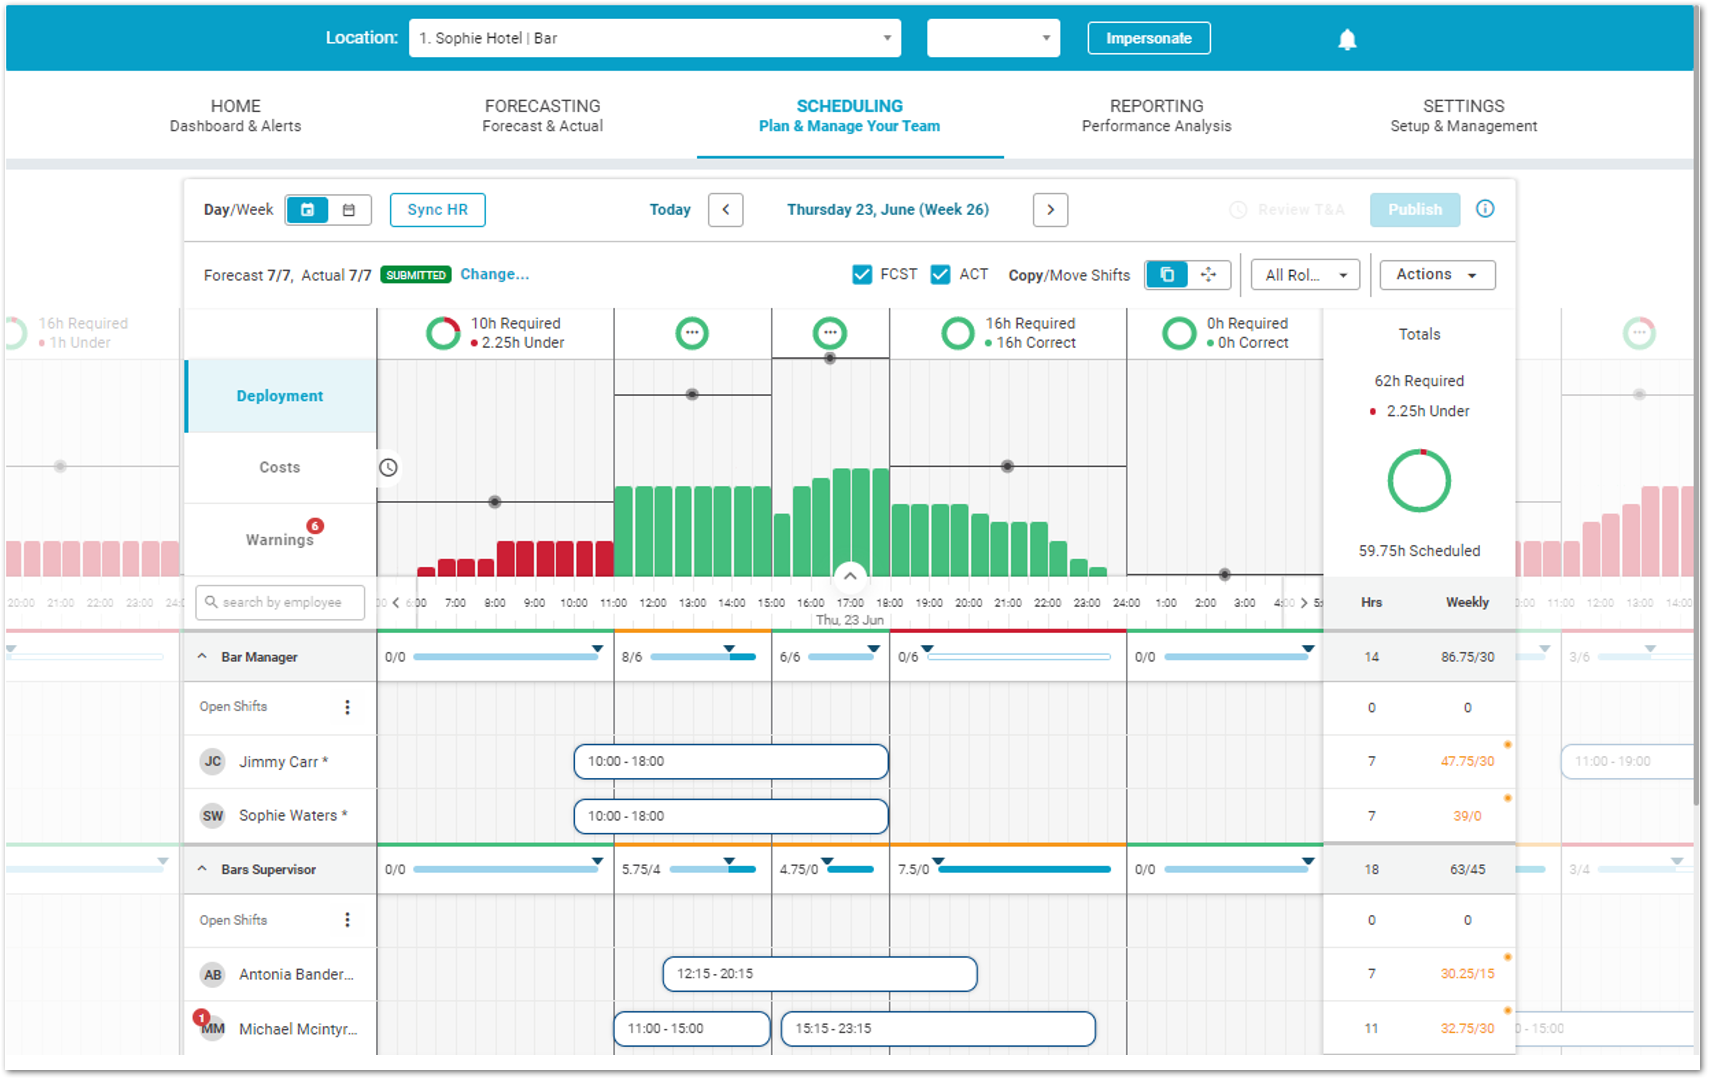The image size is (1709, 1079).
Task: Go to previous day arrow
Action: 725,210
